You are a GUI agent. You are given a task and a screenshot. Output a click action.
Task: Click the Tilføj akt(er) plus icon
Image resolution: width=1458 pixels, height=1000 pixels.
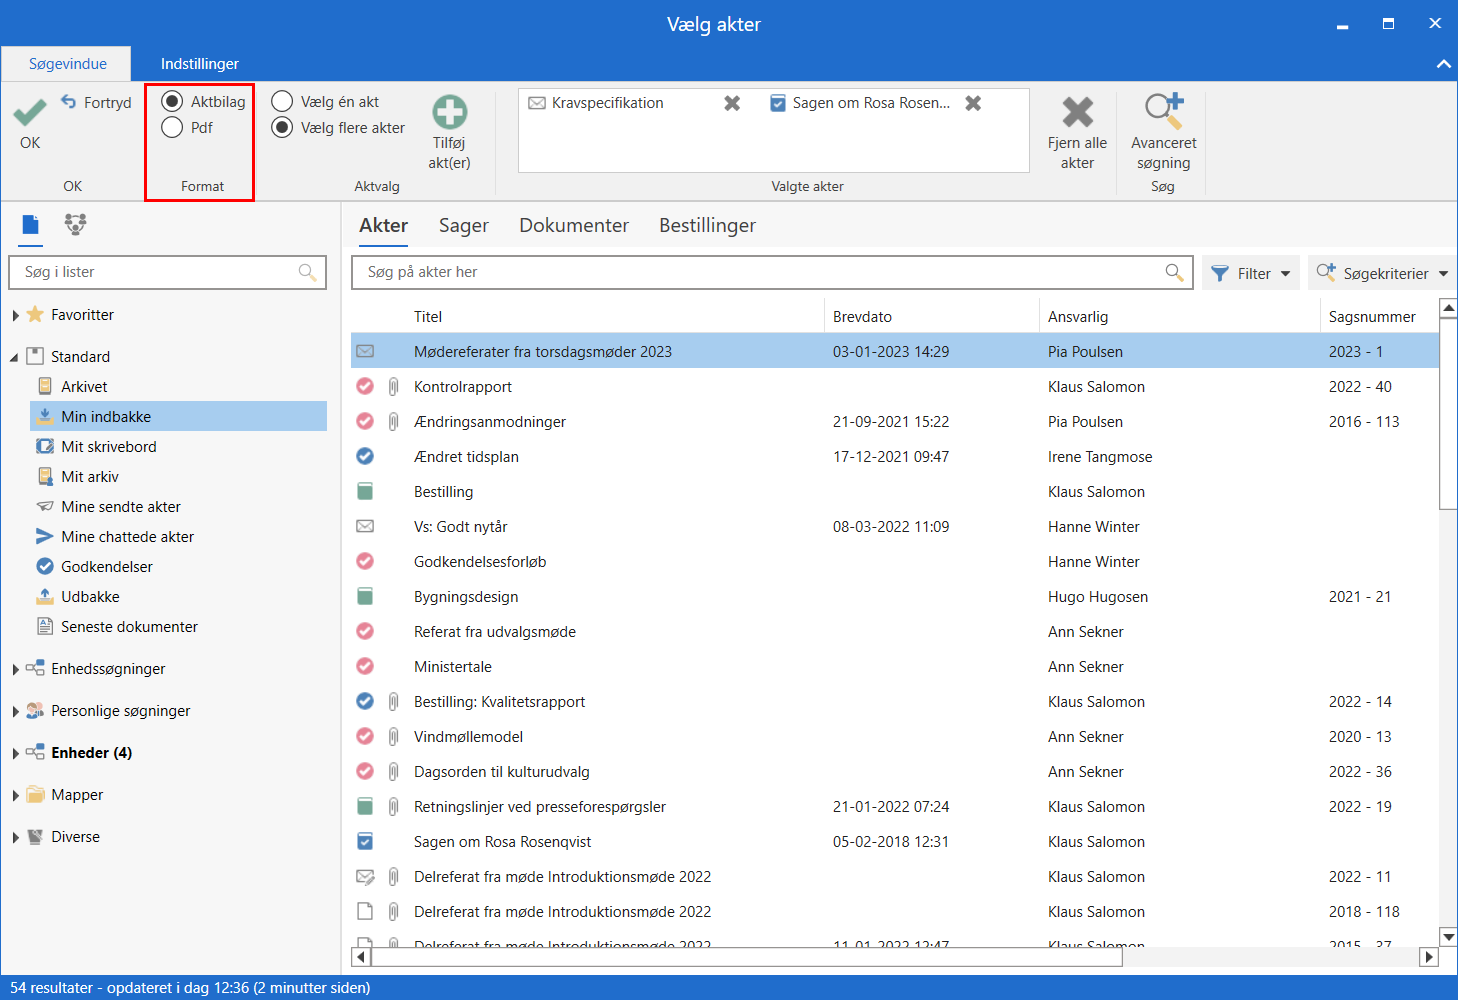click(449, 112)
